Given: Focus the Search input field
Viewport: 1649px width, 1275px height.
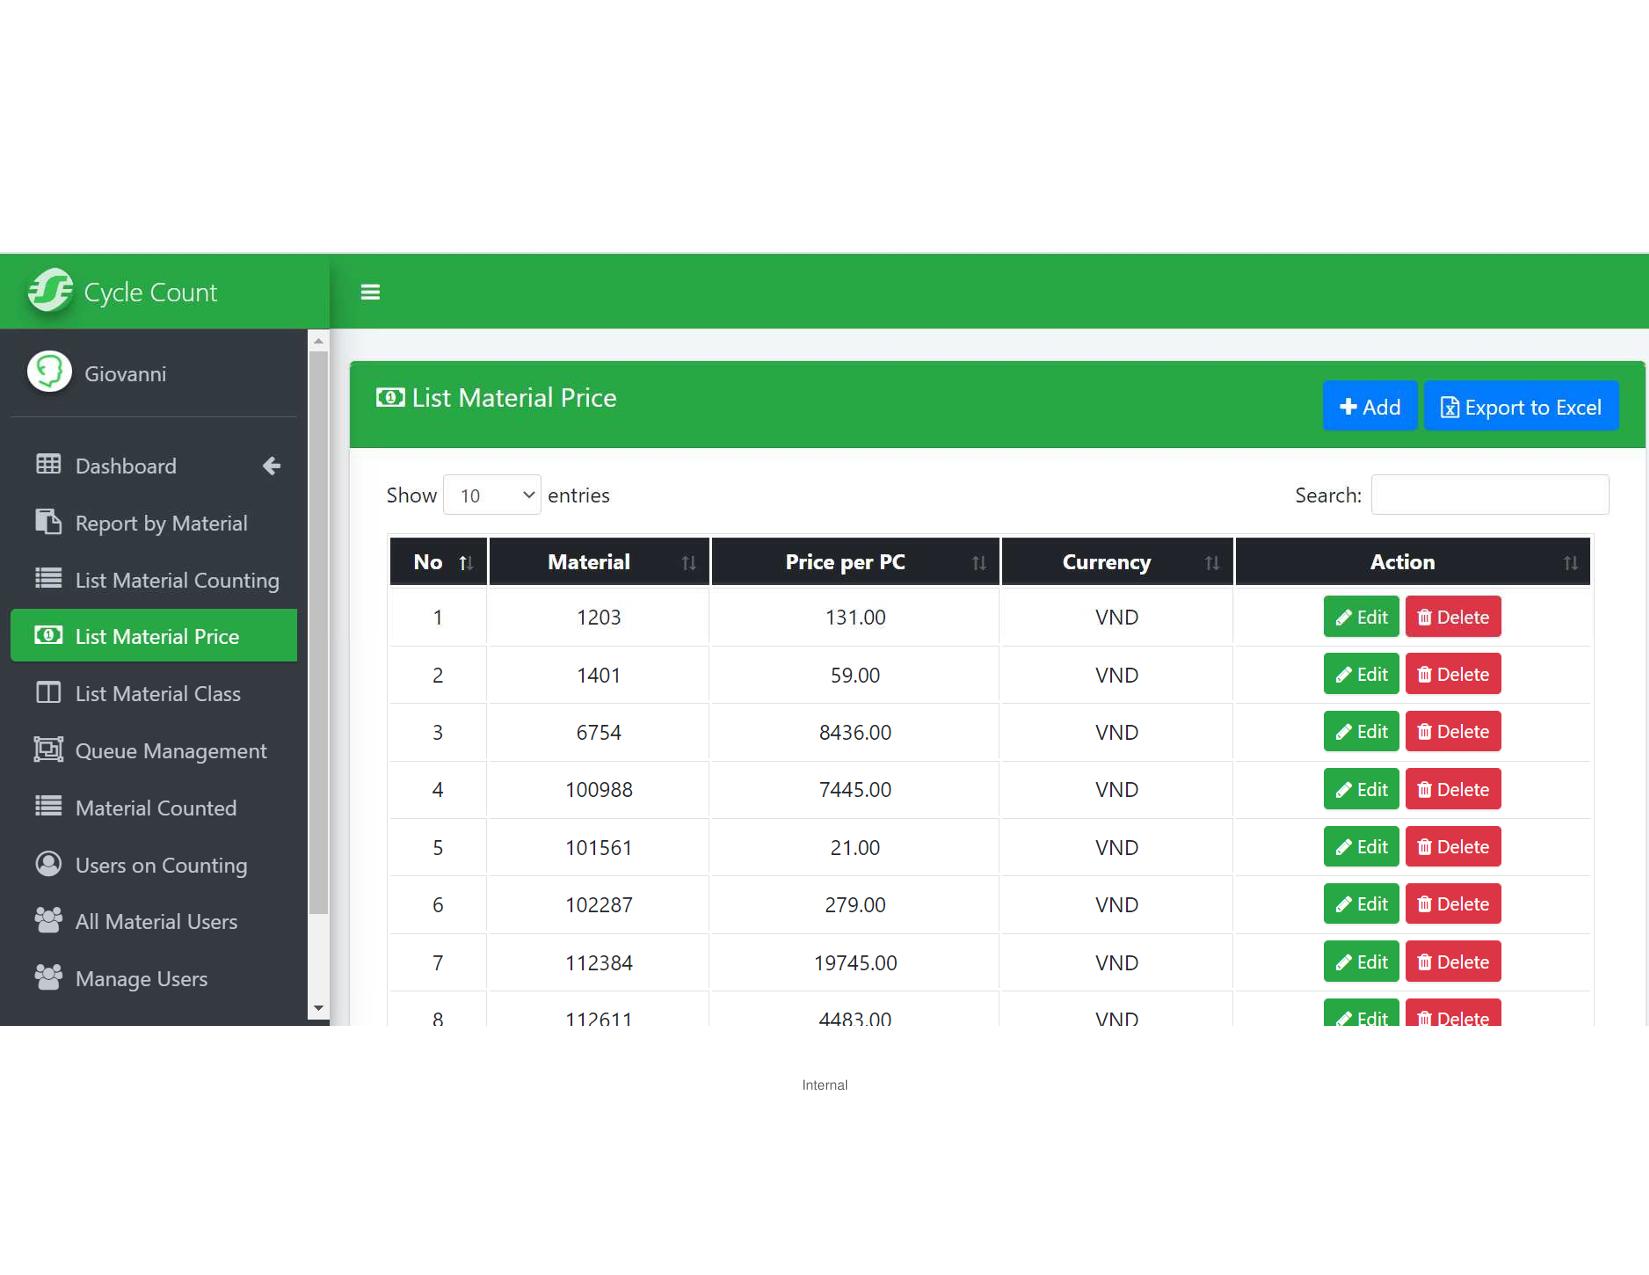Looking at the screenshot, I should coord(1489,495).
